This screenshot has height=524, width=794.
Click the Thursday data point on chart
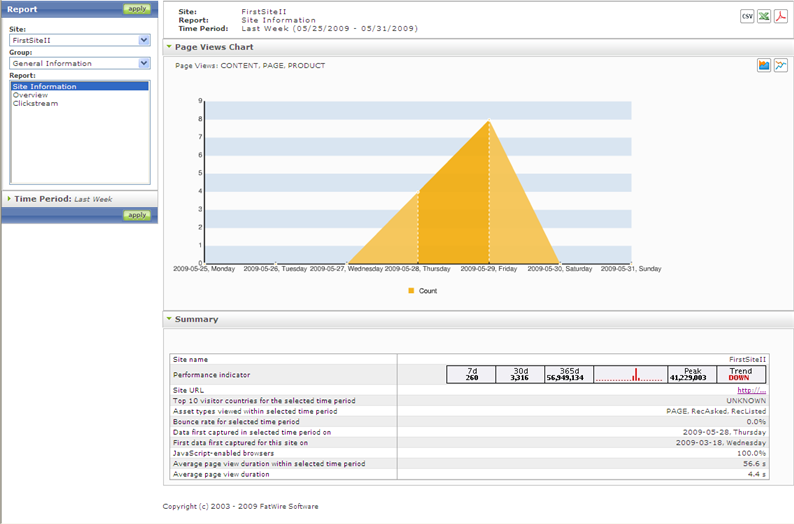(x=418, y=192)
